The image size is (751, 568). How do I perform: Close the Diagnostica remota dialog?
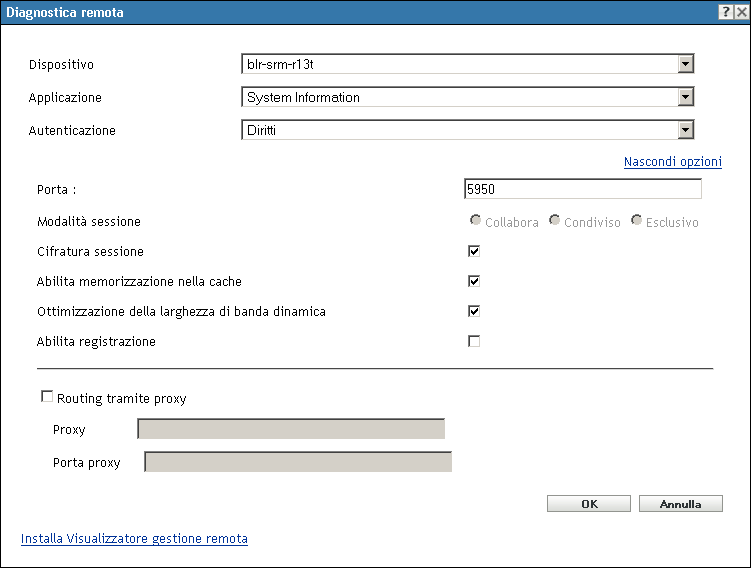click(740, 10)
